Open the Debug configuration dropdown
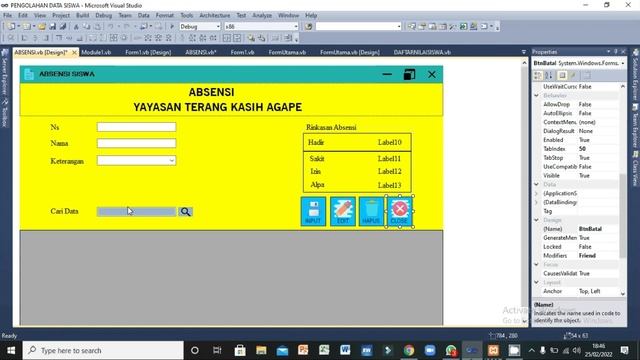 click(218, 27)
